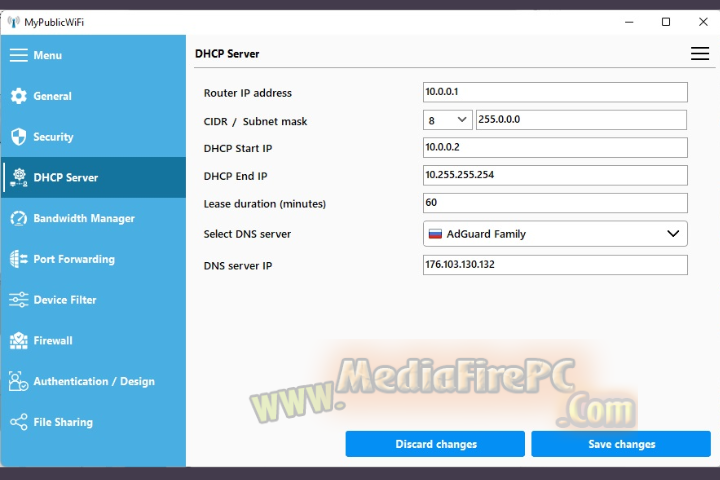The height and width of the screenshot is (480, 720).
Task: Click the Lease duration field showing 60
Action: click(x=555, y=203)
